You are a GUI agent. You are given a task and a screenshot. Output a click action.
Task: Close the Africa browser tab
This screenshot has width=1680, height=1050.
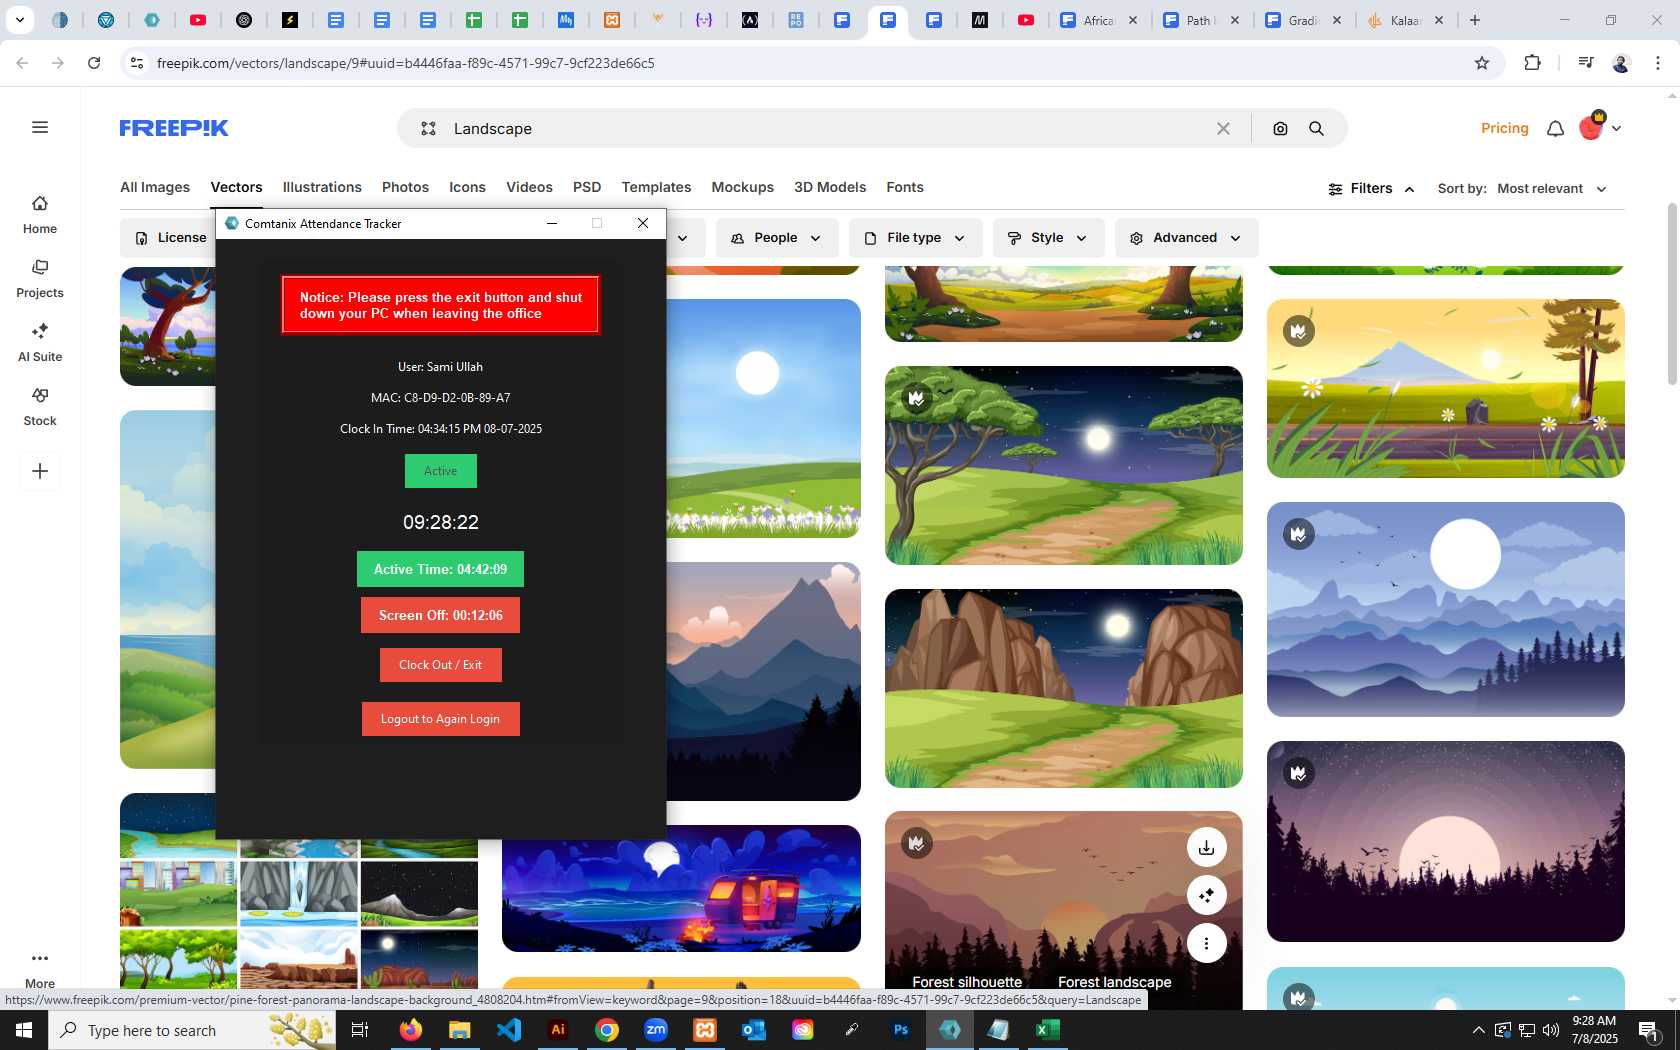(x=1133, y=20)
